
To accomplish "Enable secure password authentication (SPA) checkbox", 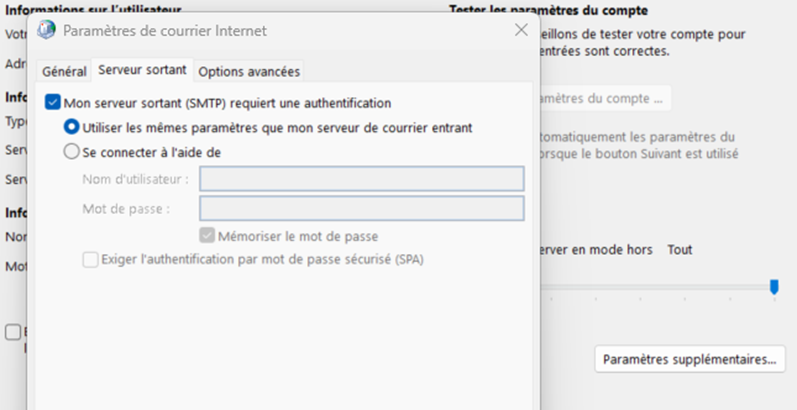I will [x=90, y=260].
